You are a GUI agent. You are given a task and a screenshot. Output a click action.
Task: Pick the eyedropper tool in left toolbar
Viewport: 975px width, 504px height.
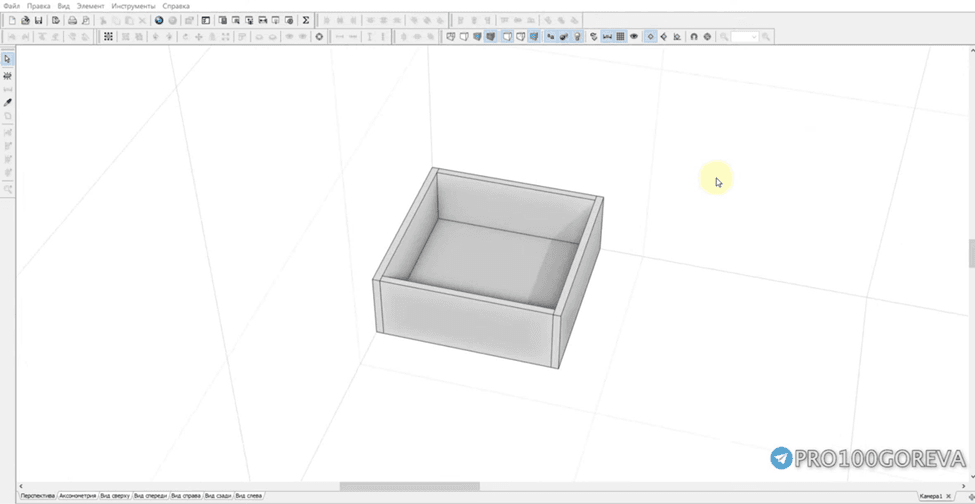pyautogui.click(x=7, y=103)
